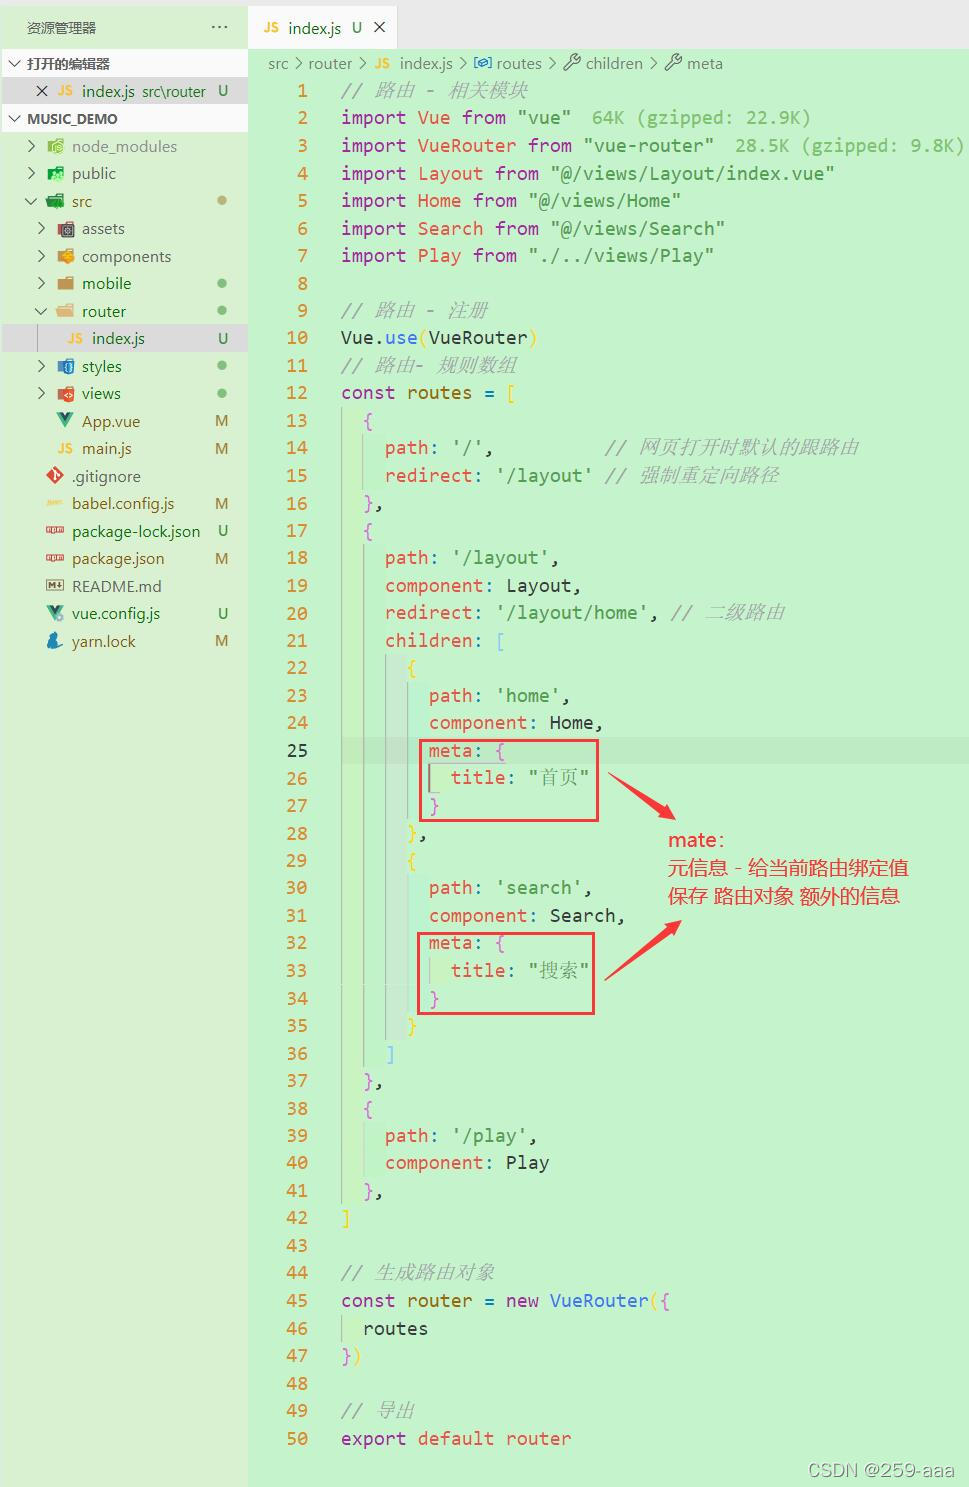Expand the views folder
This screenshot has height=1487, width=969.
point(41,393)
